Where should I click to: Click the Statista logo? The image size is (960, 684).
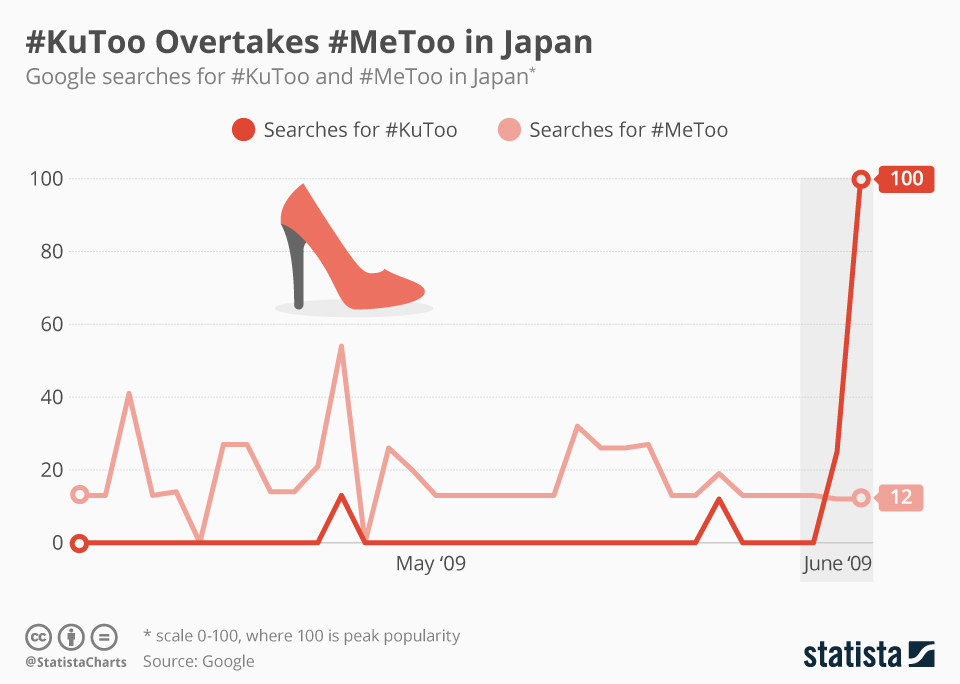(869, 655)
